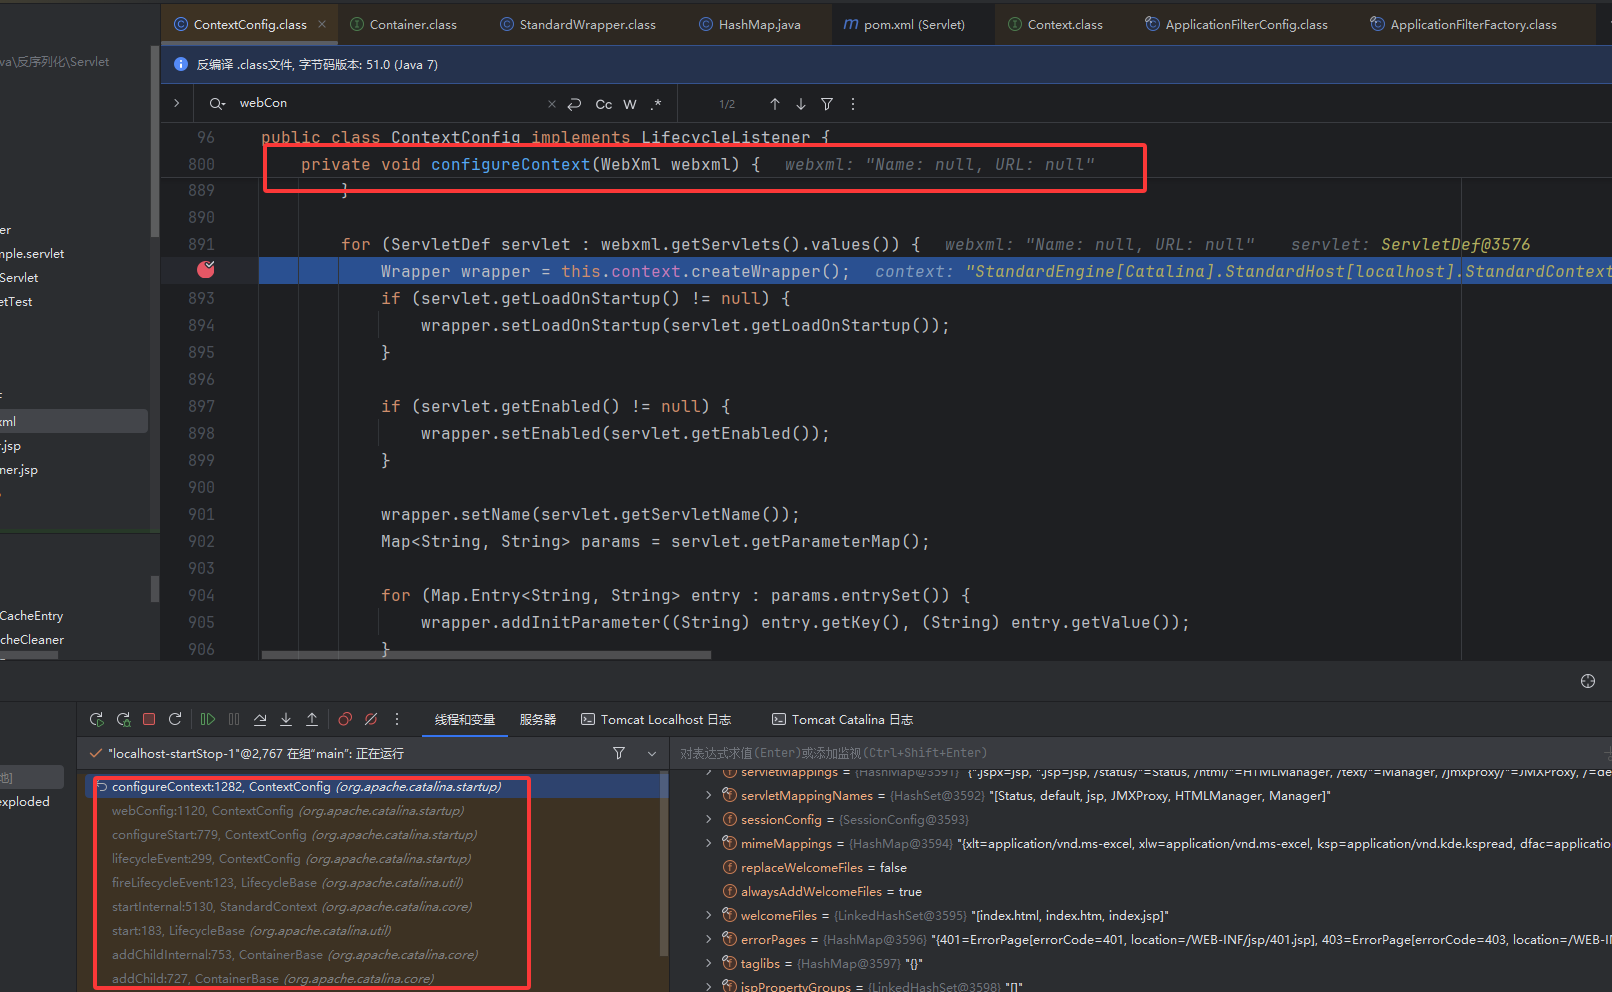Jump to the next search occurrence
Screen dimensions: 1612x992
click(x=801, y=104)
